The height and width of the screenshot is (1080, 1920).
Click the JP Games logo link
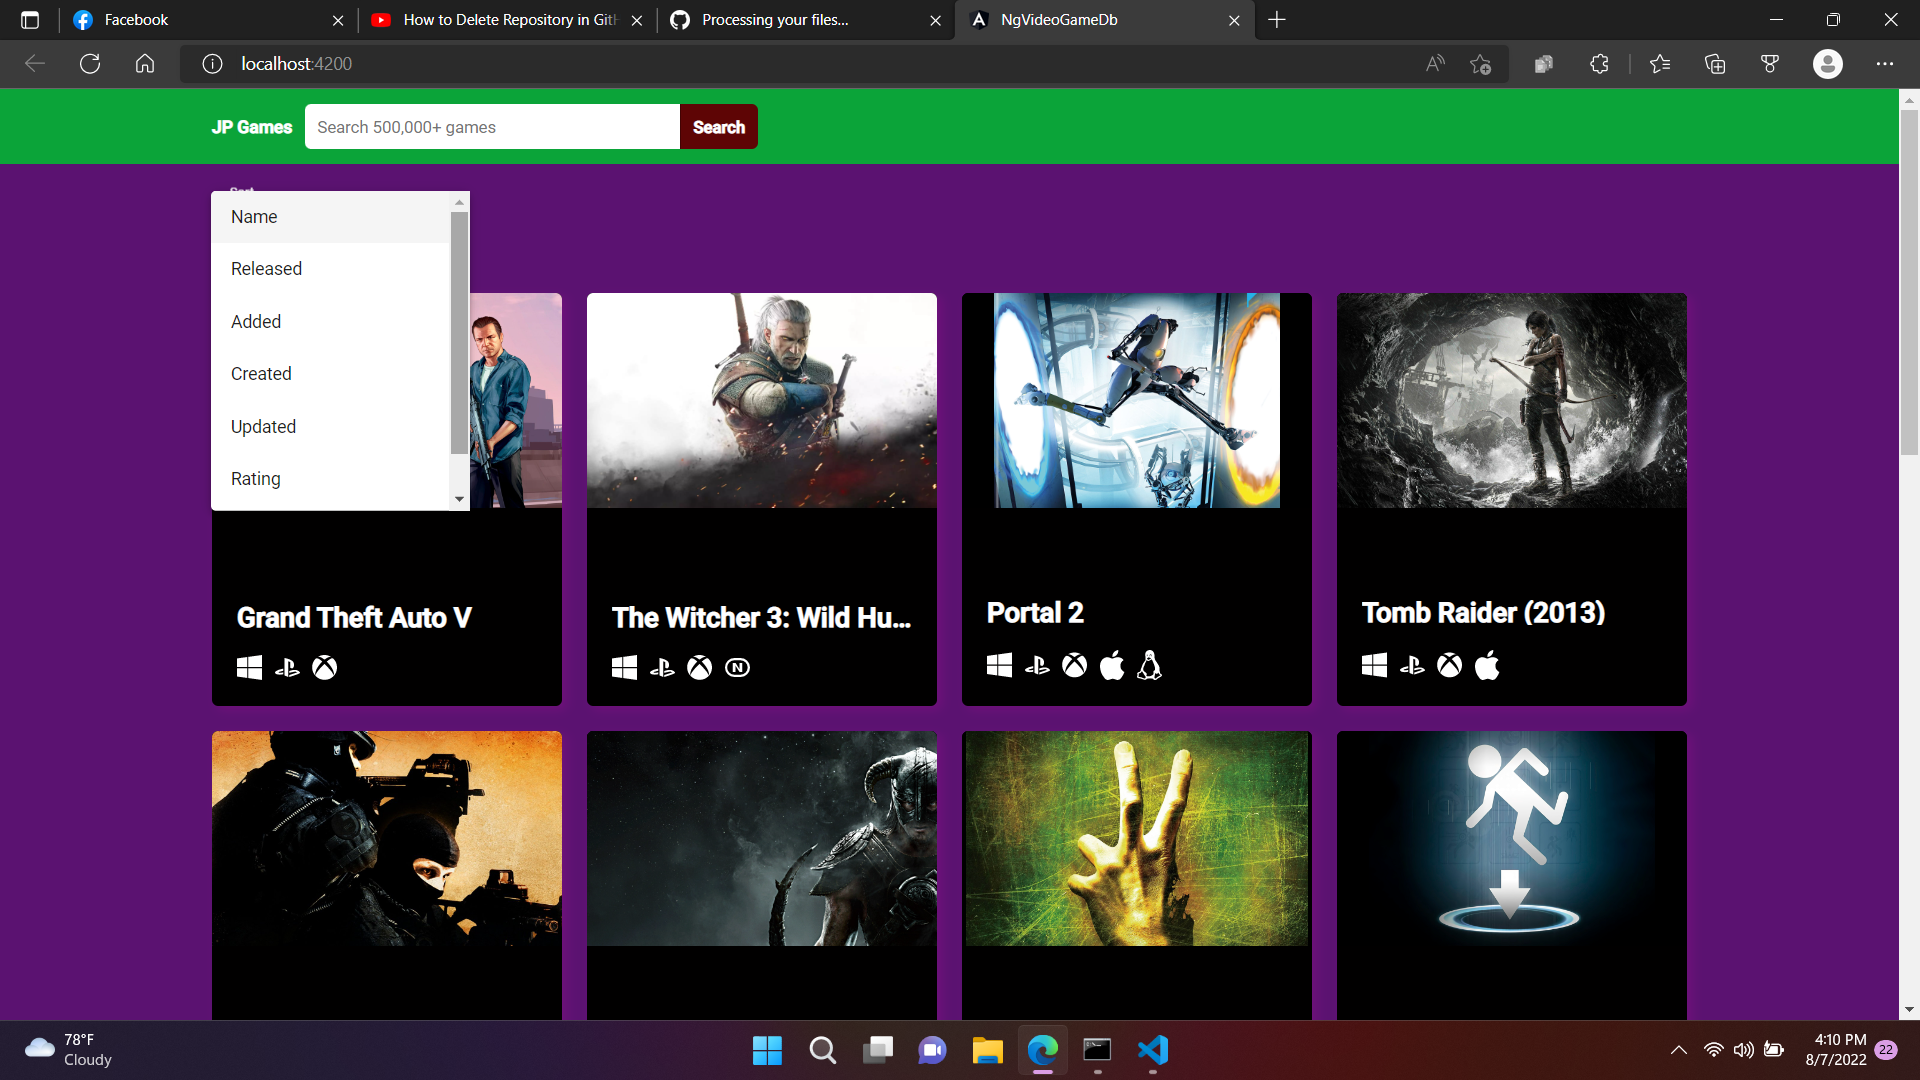coord(252,127)
